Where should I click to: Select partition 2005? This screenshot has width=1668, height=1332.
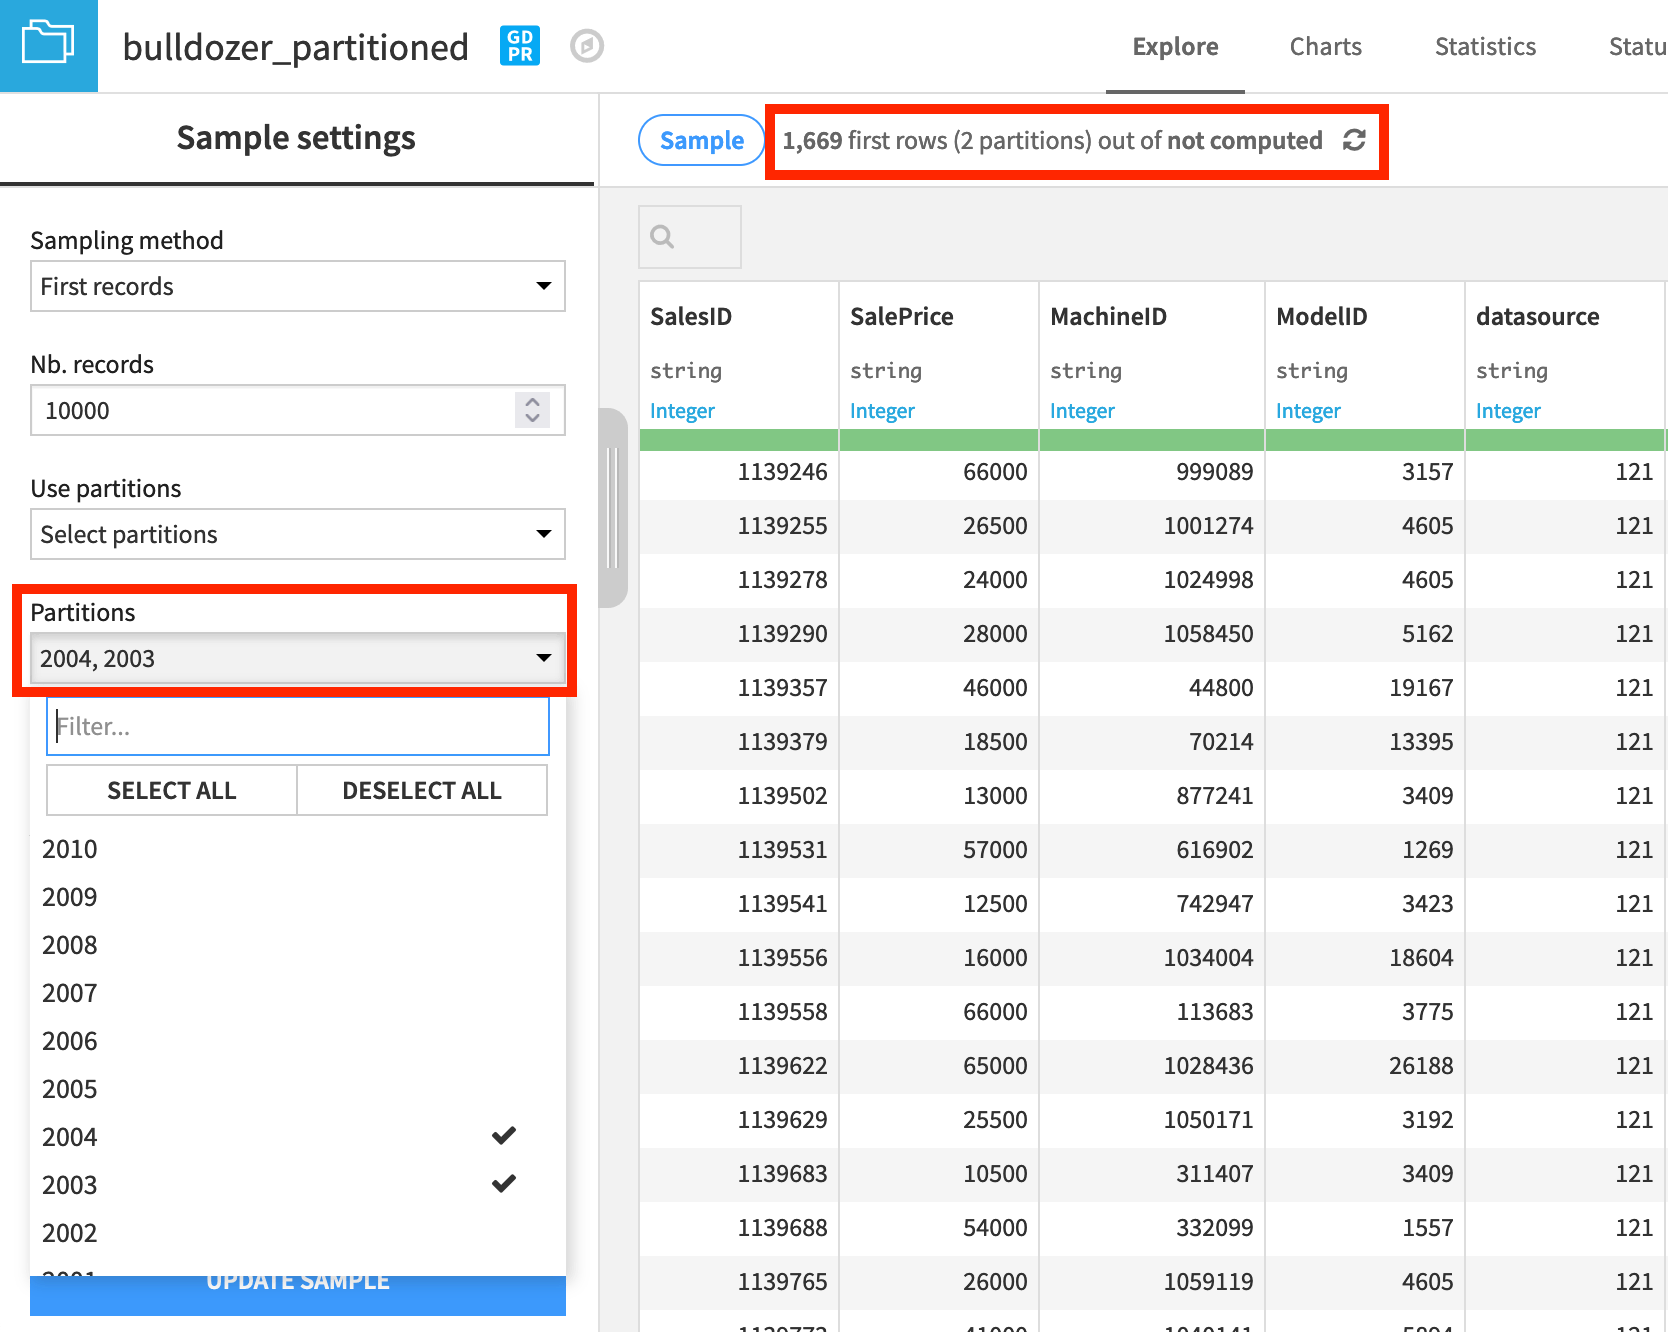point(298,1089)
